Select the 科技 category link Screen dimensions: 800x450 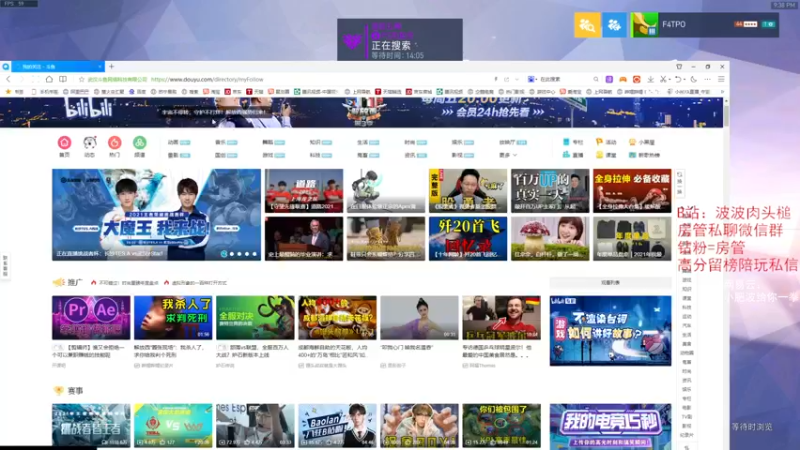(321, 155)
